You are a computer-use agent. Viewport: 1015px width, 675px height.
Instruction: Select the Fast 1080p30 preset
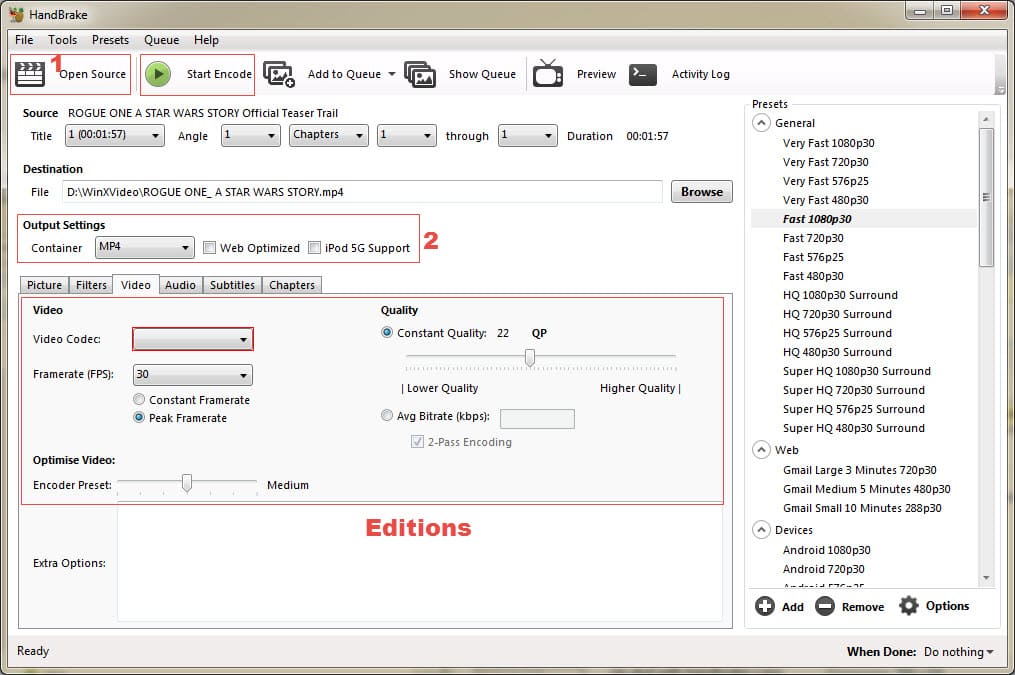pyautogui.click(x=816, y=218)
